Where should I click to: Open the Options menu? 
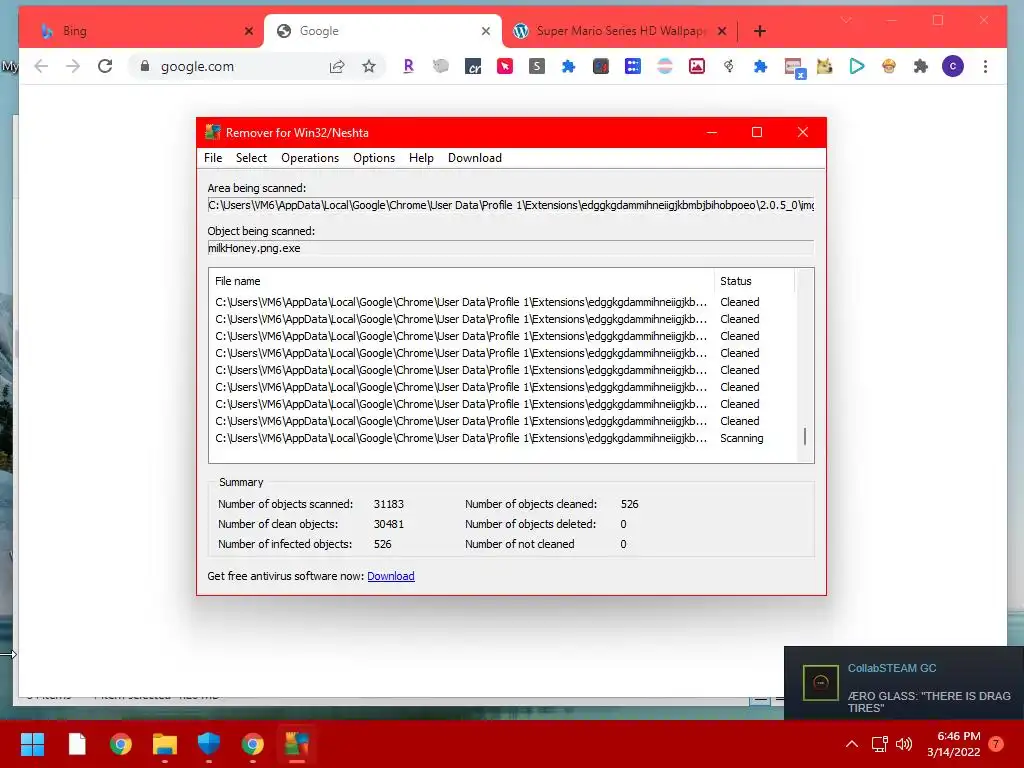pyautogui.click(x=374, y=157)
